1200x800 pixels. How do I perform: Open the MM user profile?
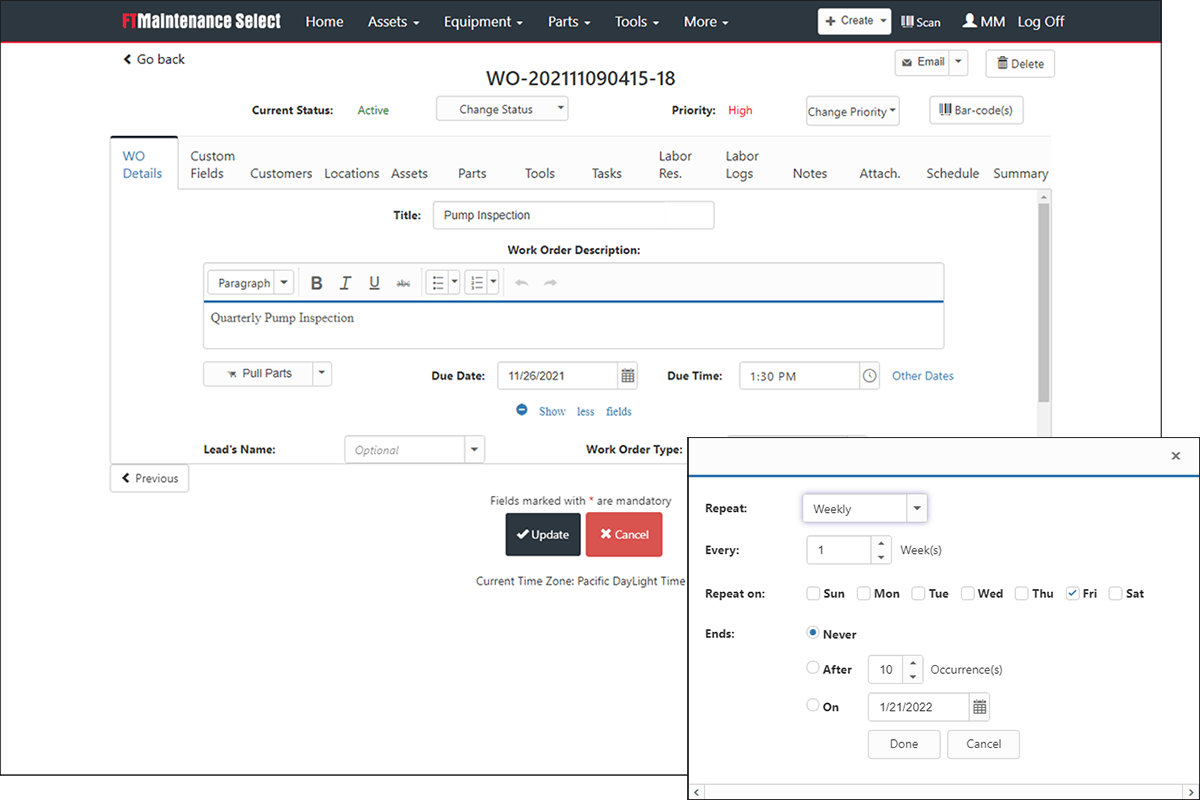(x=984, y=21)
